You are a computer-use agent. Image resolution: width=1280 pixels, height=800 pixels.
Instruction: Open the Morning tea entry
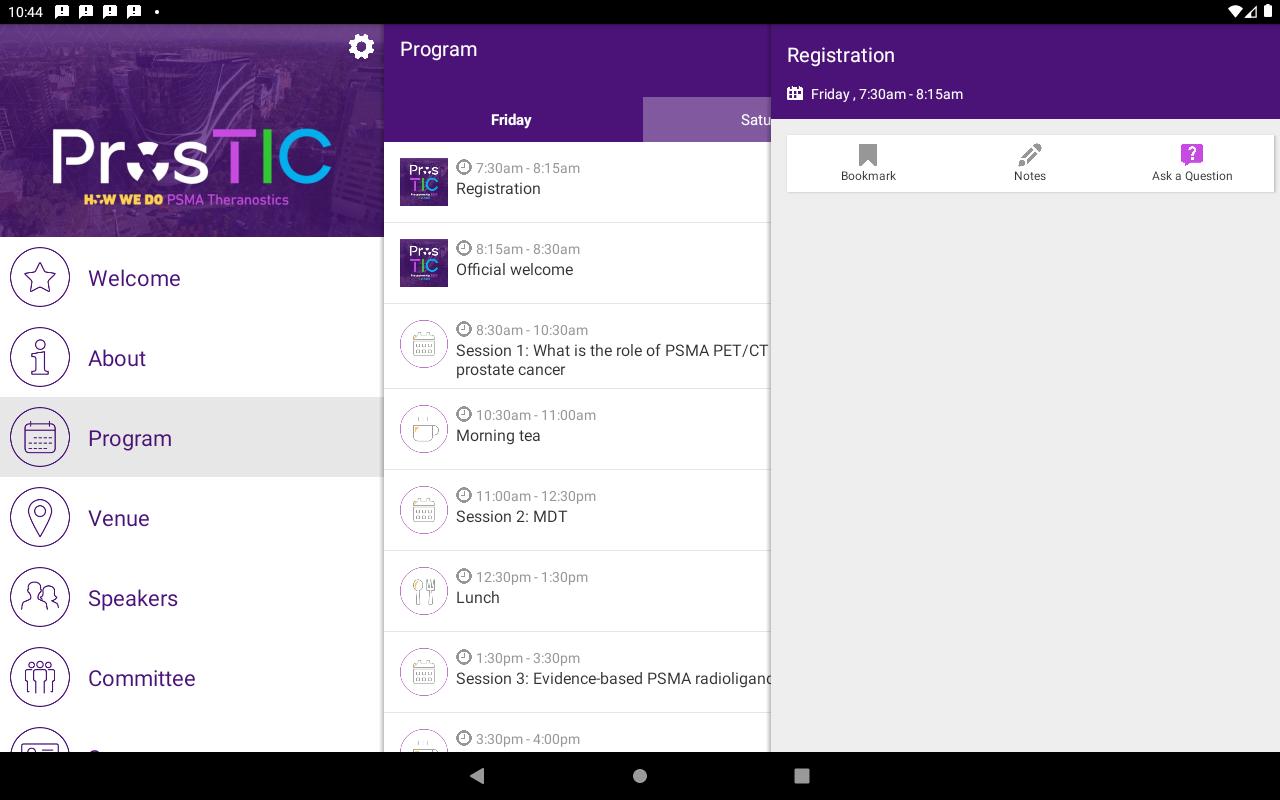point(577,429)
